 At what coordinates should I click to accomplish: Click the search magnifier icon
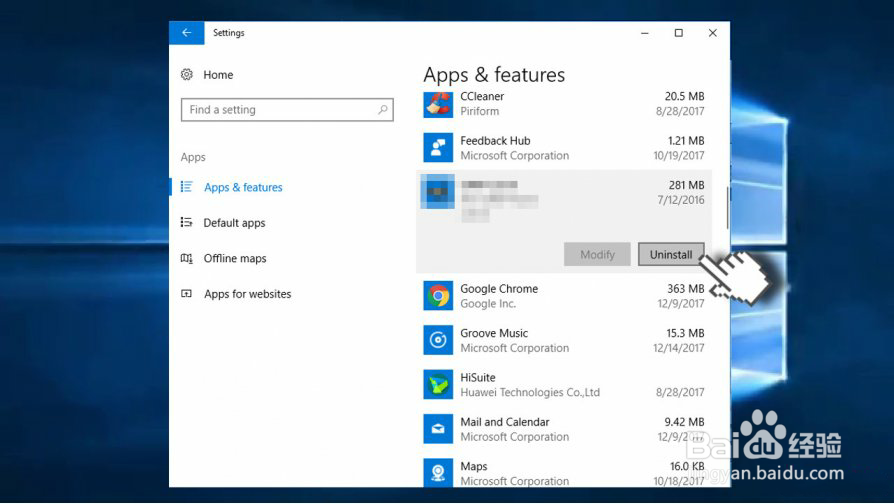[383, 109]
